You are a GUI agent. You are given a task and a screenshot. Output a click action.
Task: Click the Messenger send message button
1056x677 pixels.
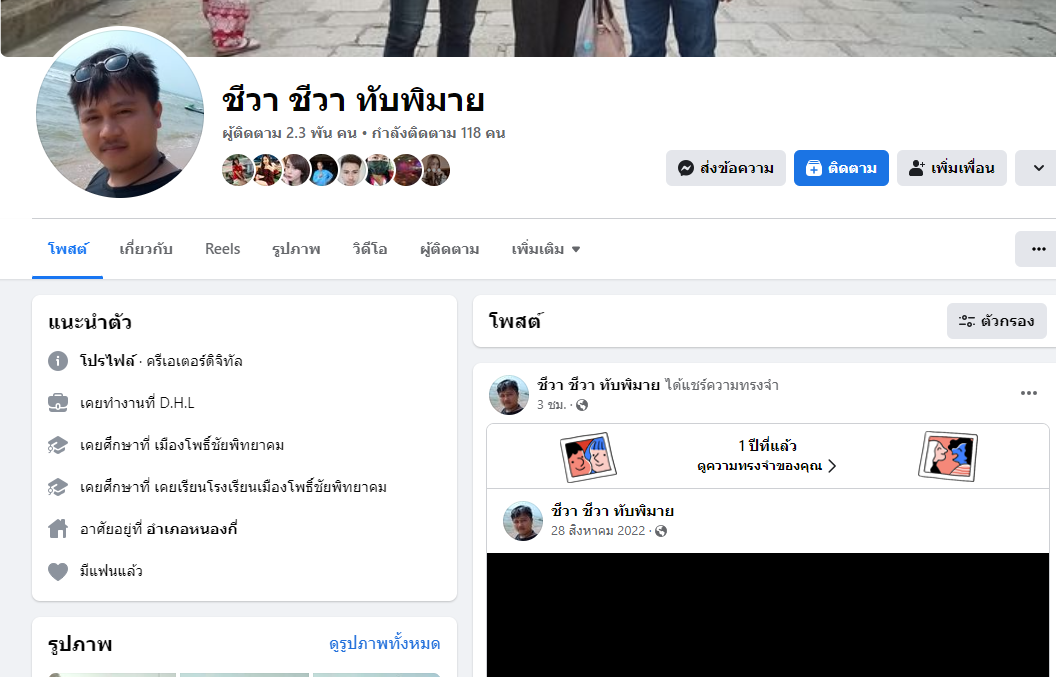point(725,168)
